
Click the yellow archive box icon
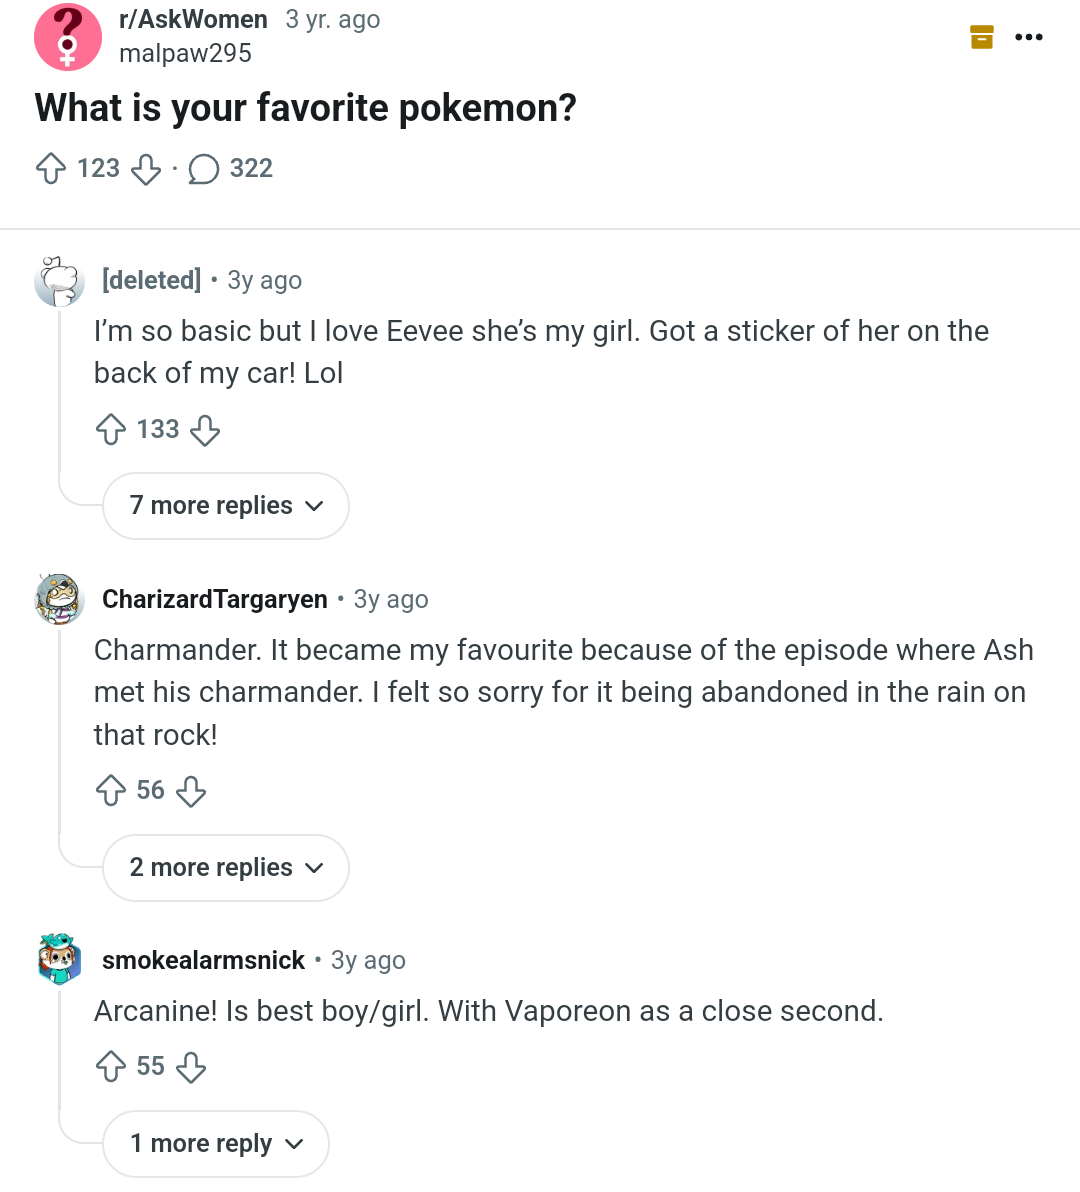pyautogui.click(x=982, y=38)
